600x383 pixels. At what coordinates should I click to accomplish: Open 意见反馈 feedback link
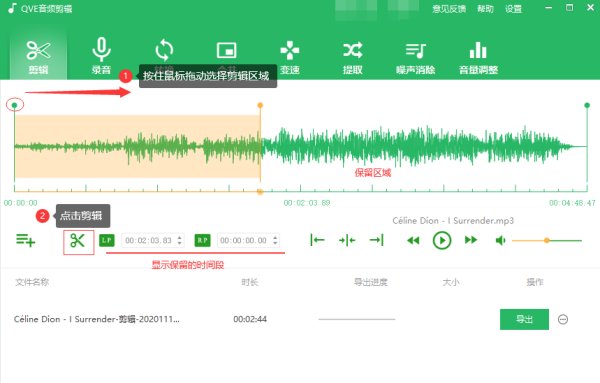point(449,8)
